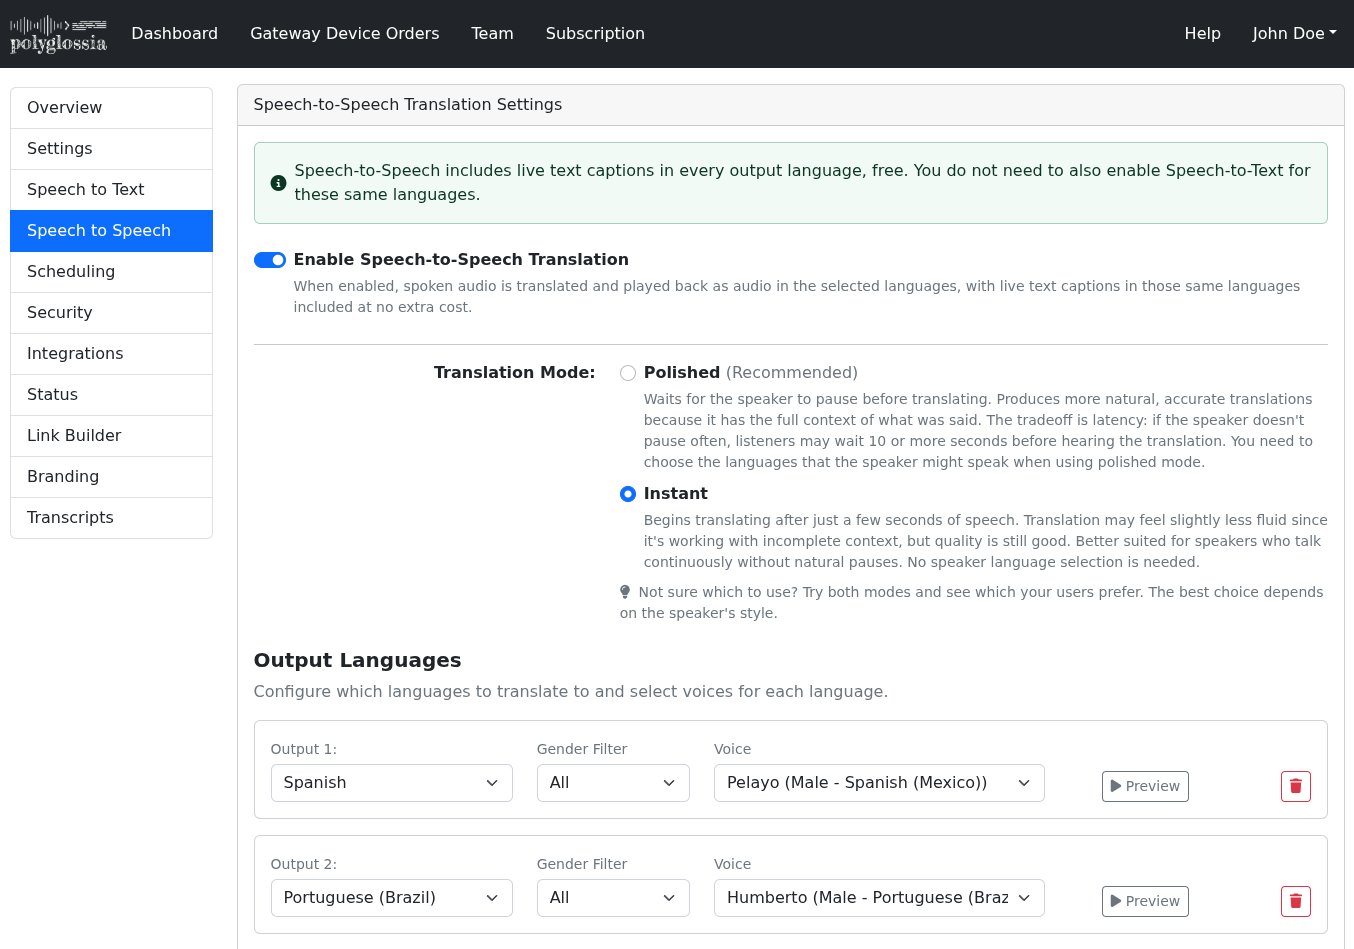Click the Output Languages heading
Image resolution: width=1354 pixels, height=949 pixels.
(357, 660)
